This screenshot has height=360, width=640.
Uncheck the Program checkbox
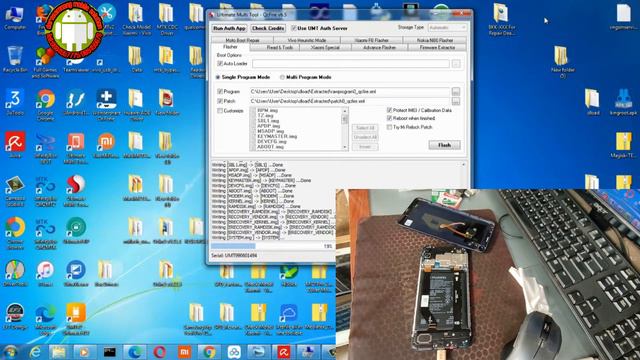pyautogui.click(x=220, y=91)
